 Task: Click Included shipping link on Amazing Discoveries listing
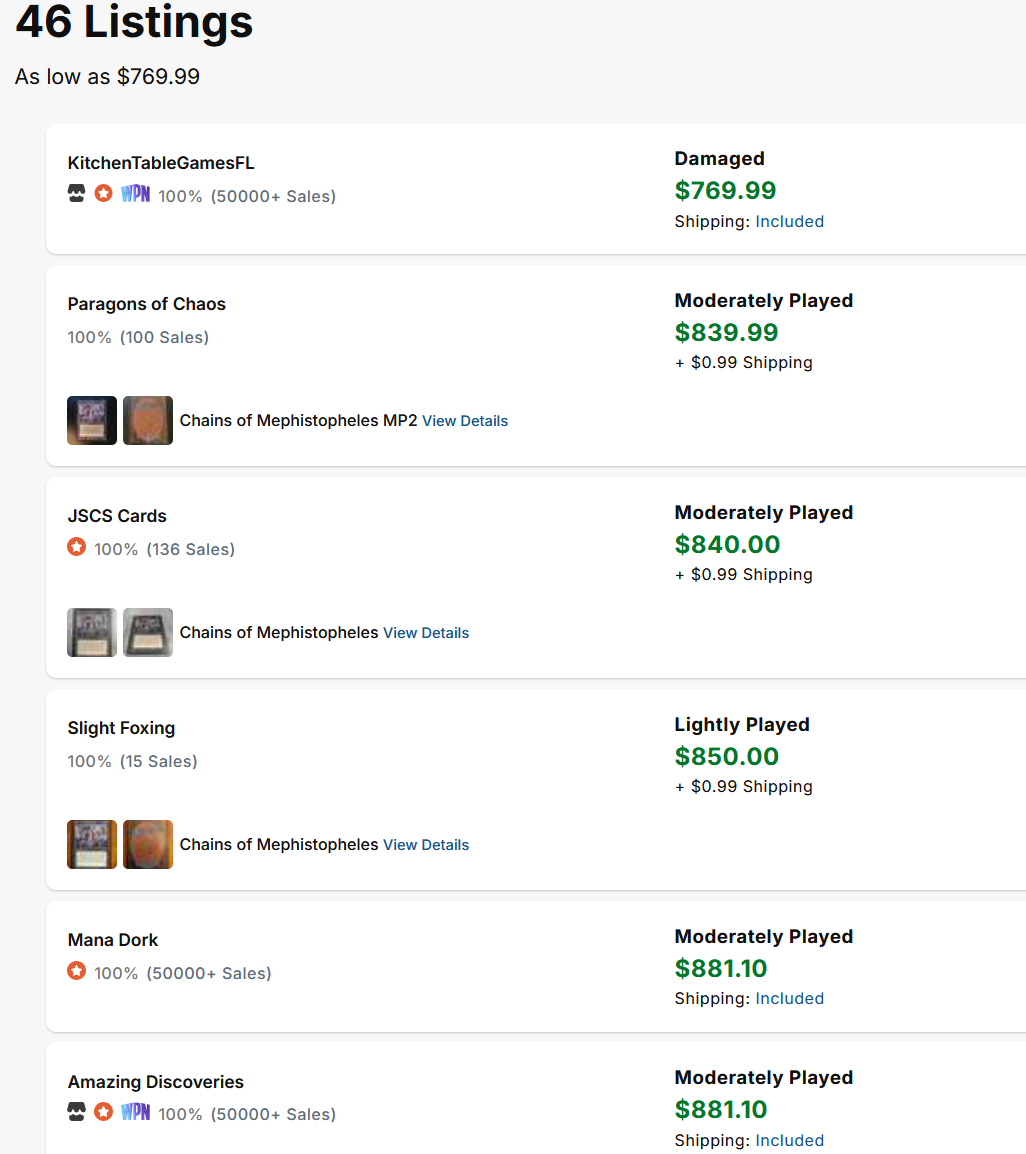[790, 1140]
